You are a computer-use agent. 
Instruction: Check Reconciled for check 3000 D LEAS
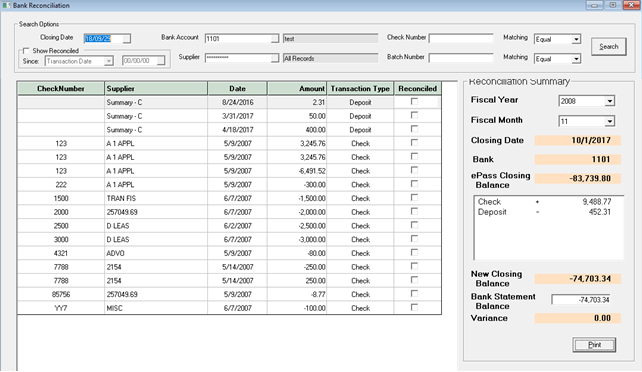click(414, 239)
